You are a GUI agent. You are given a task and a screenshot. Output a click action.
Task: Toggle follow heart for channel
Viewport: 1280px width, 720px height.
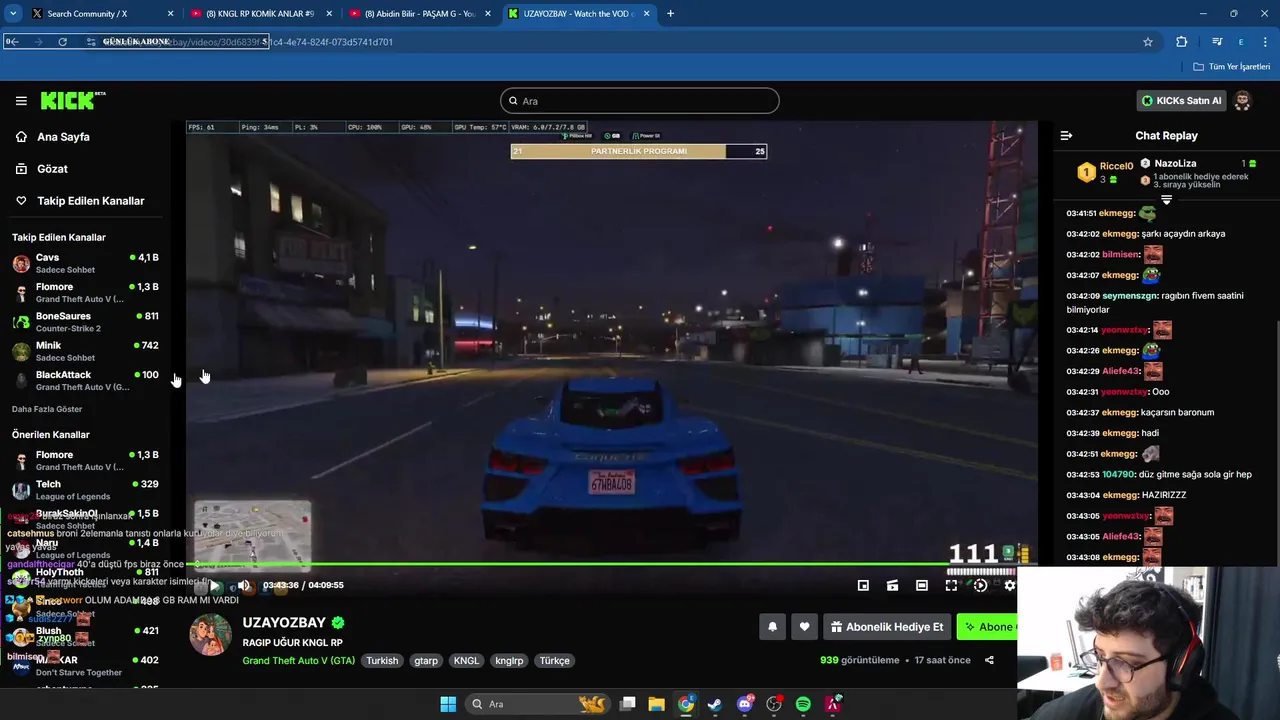pyautogui.click(x=804, y=627)
